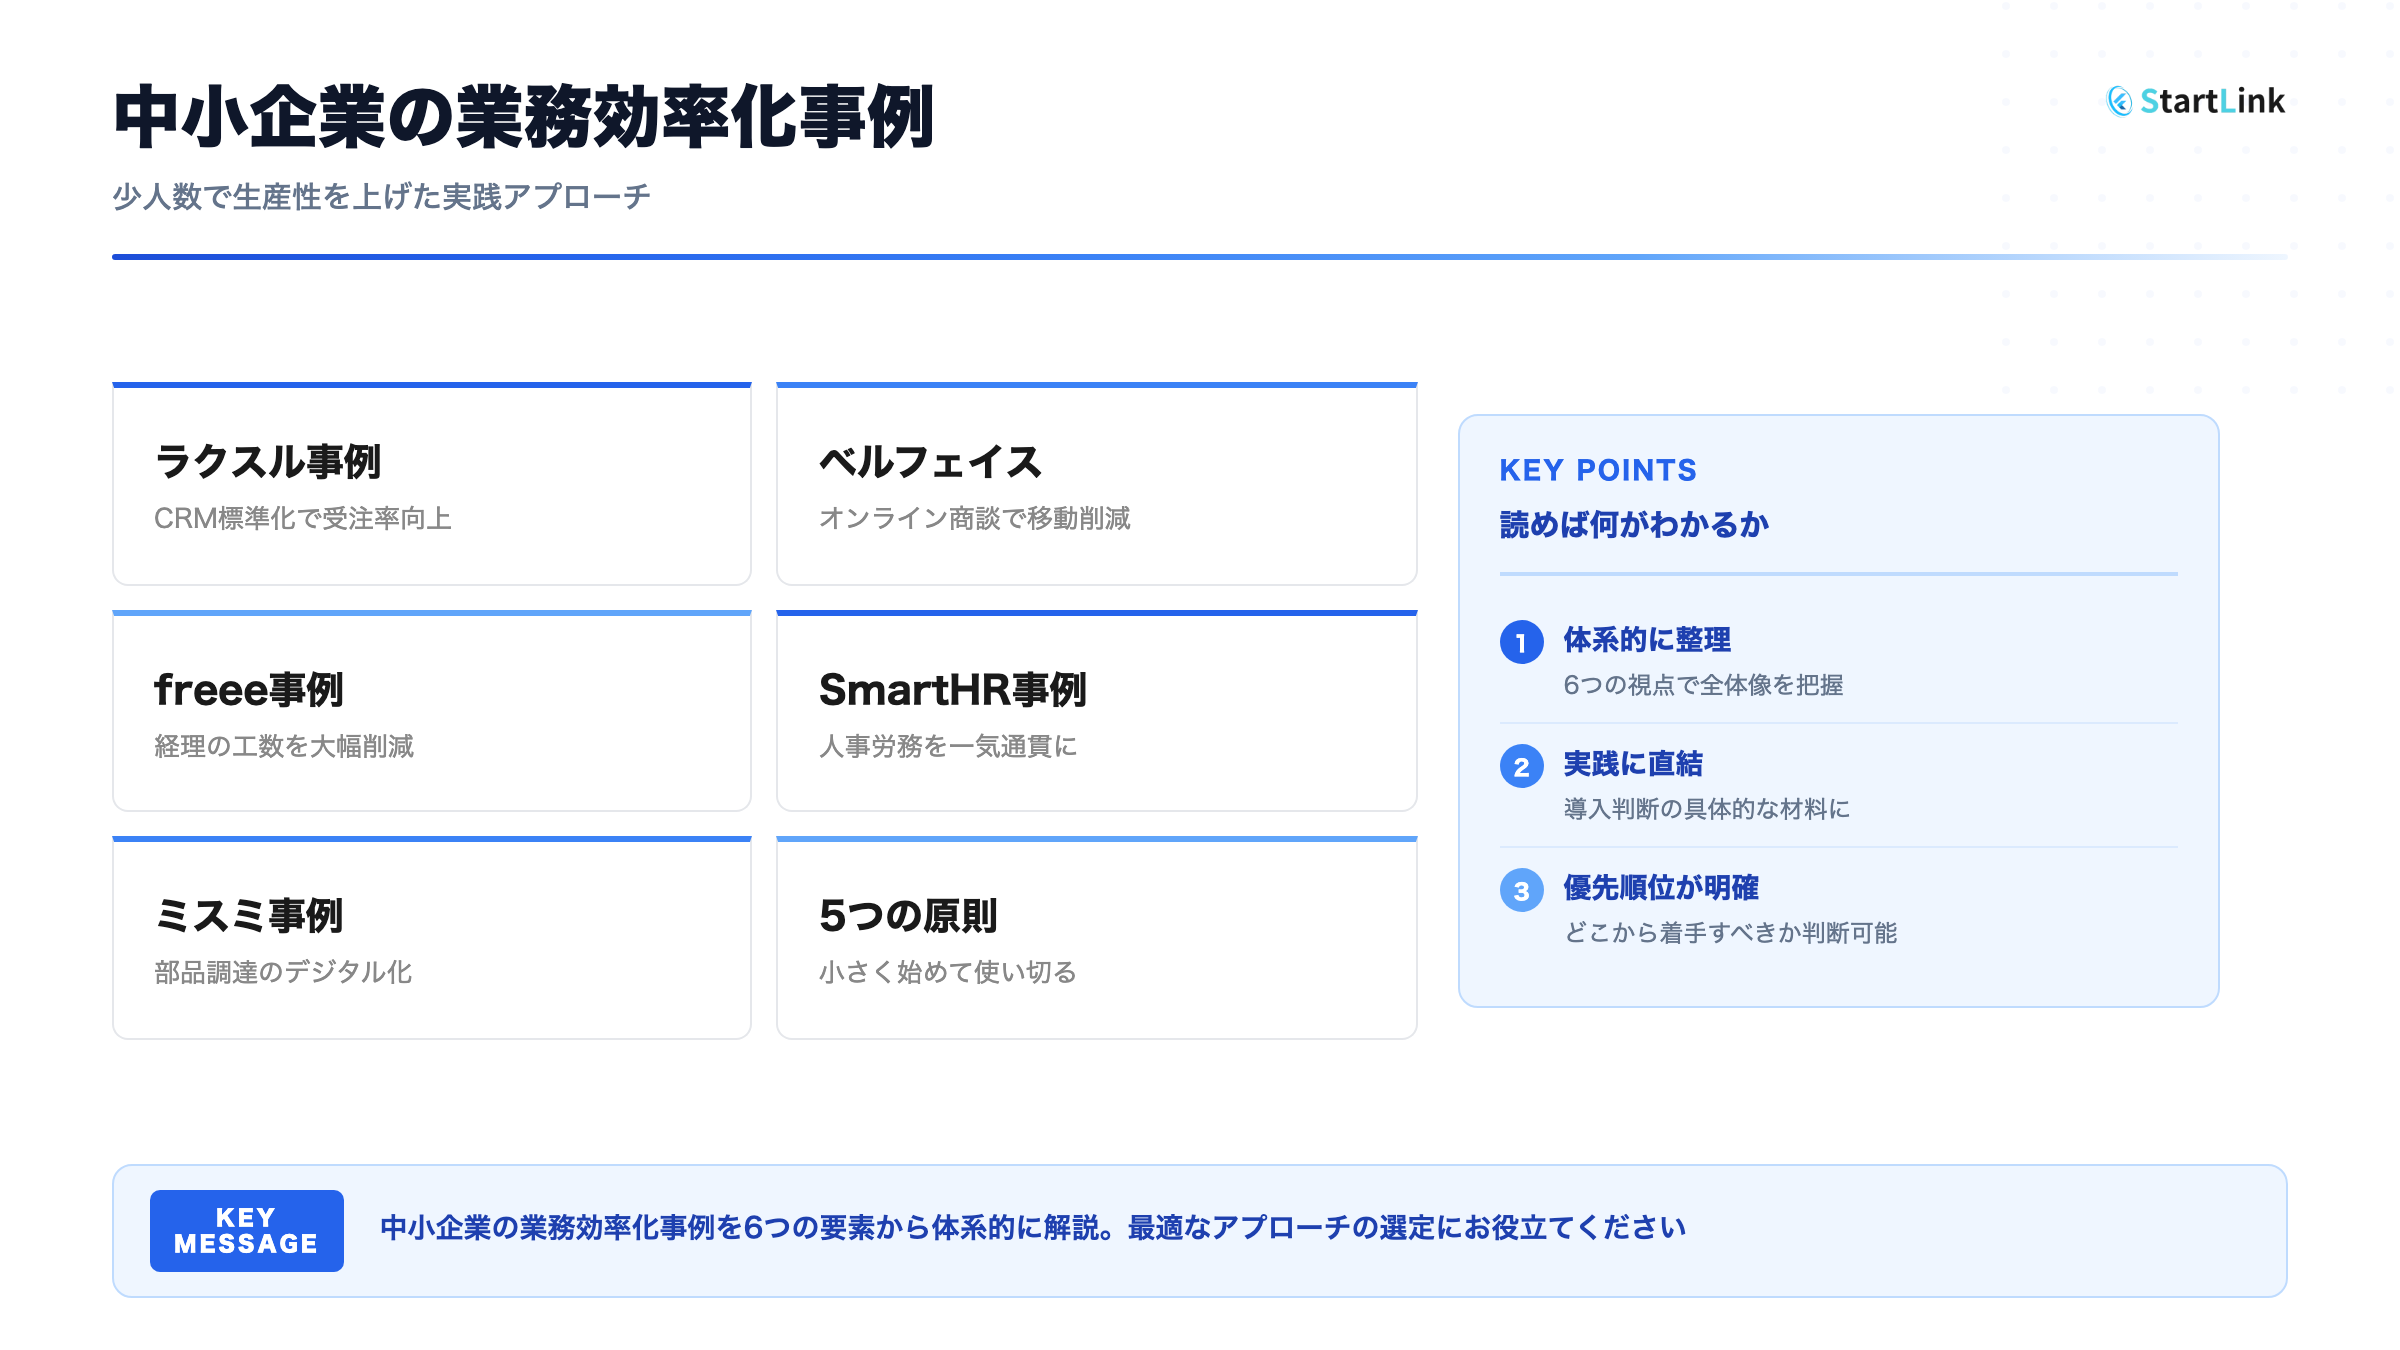Click the 体系的に整理 key point
2400x1350 pixels.
(x=1647, y=640)
